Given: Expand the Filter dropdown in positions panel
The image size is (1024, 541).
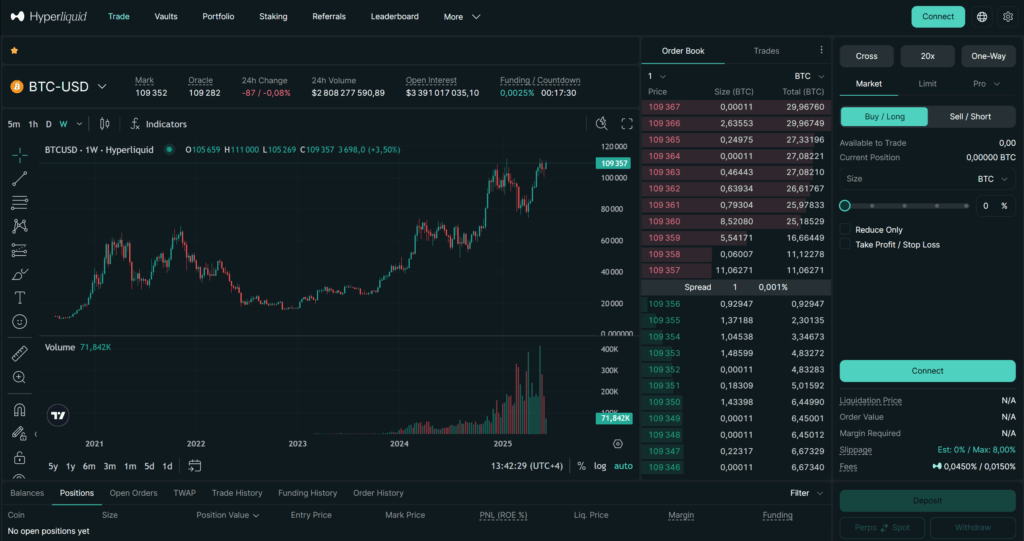Looking at the screenshot, I should (x=807, y=493).
